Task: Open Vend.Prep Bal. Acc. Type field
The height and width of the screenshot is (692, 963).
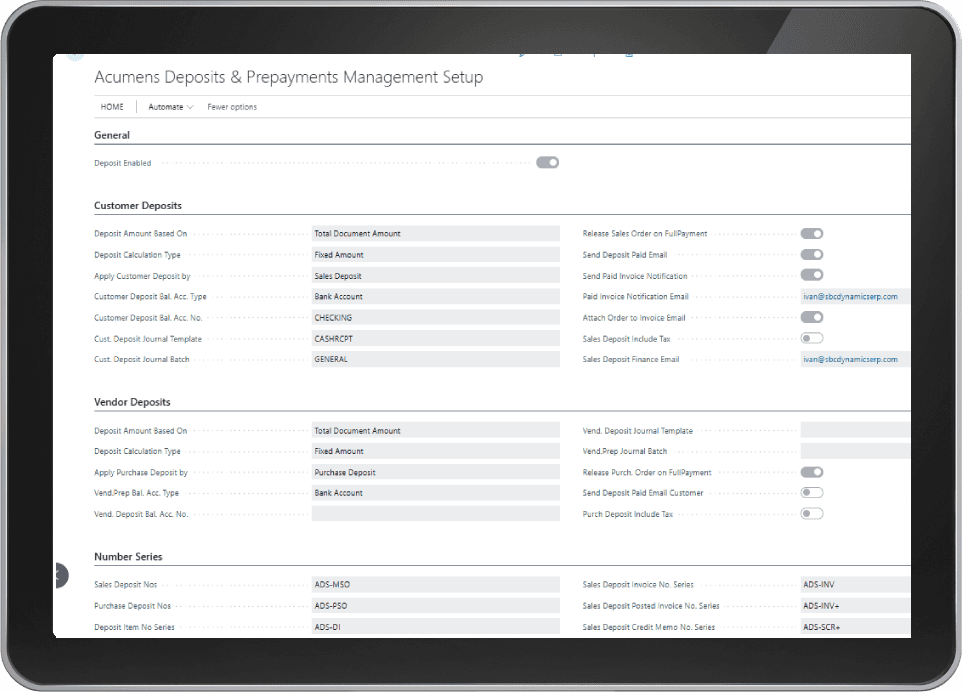Action: 435,493
